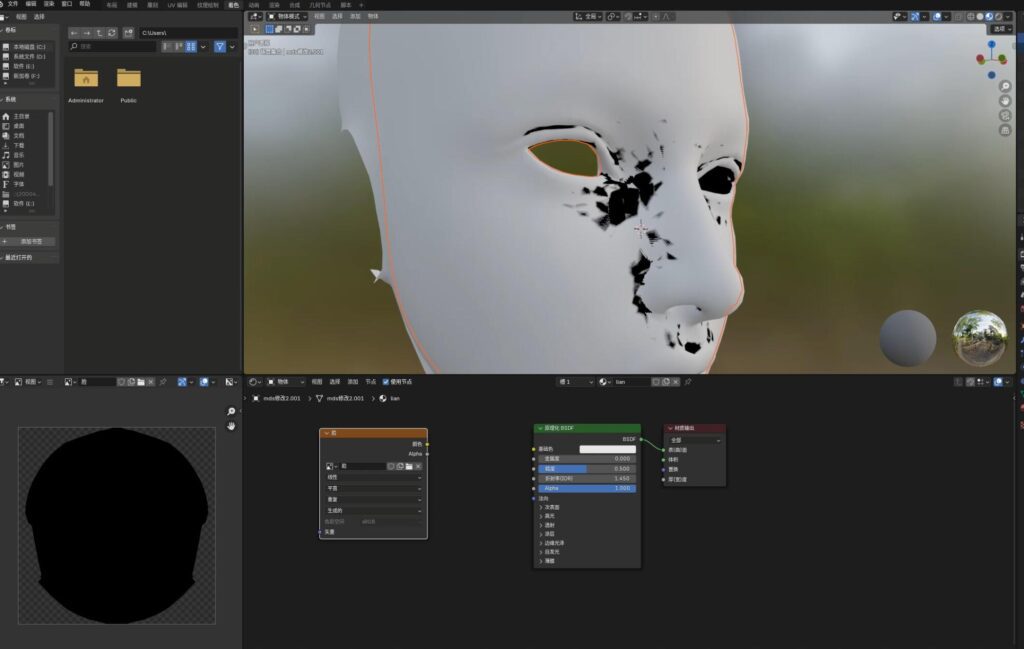Click the 基础色 color swatch

tap(607, 449)
